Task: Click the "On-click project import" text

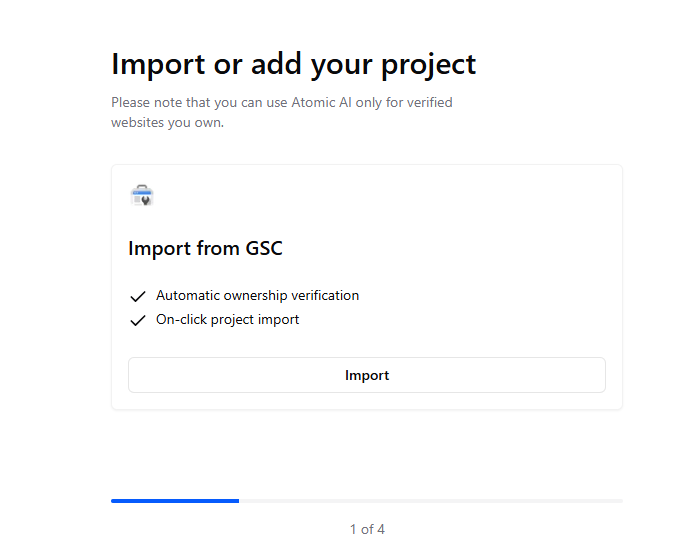Action: [x=227, y=320]
